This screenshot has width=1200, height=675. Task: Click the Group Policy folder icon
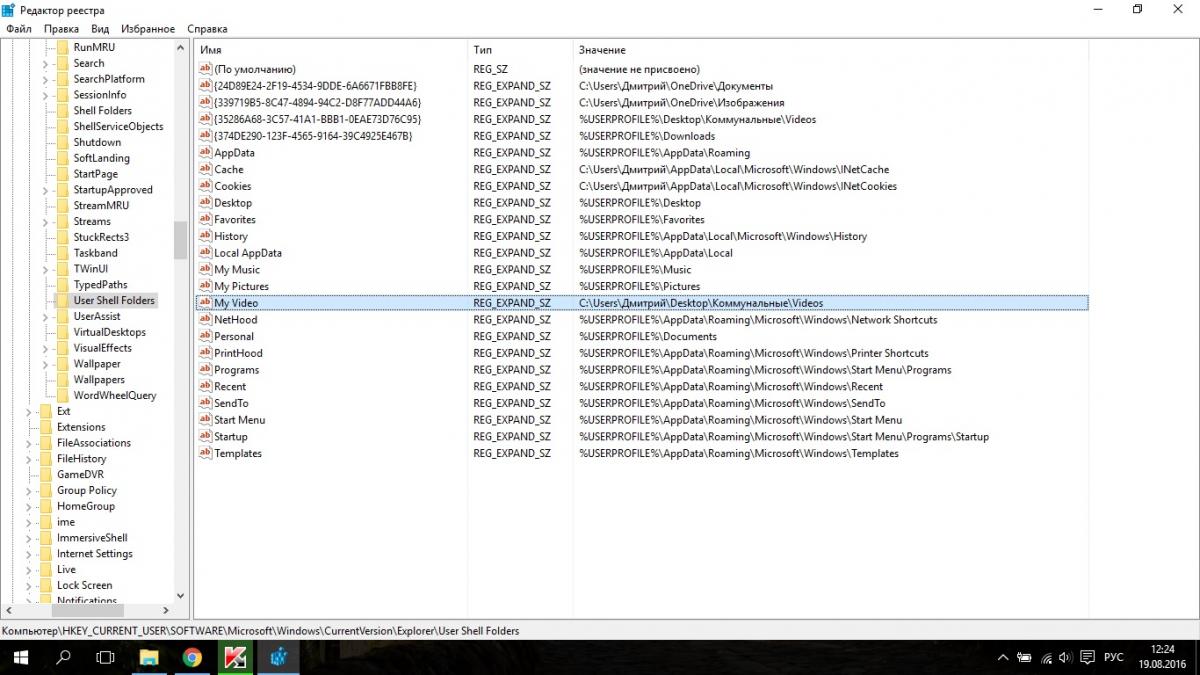pos(46,491)
